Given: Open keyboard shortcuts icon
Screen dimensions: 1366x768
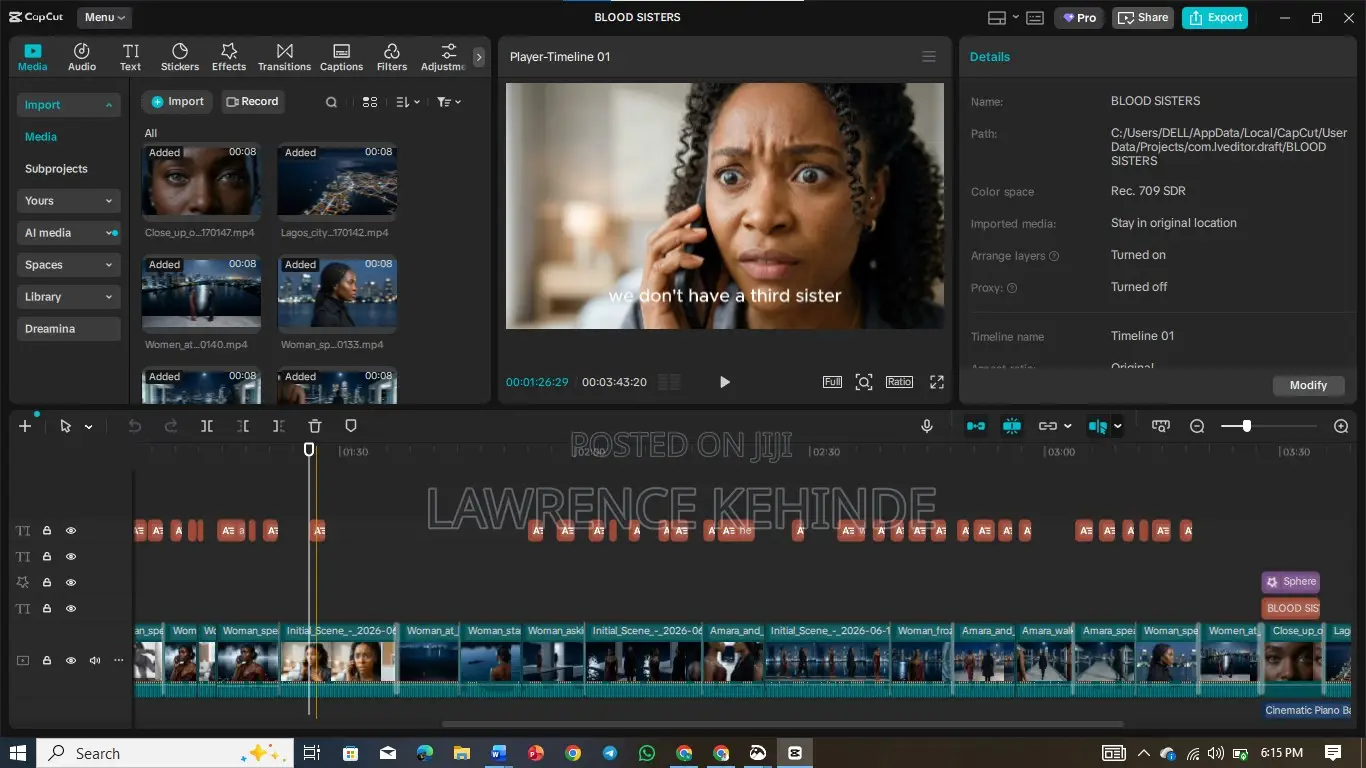Looking at the screenshot, I should [1035, 17].
